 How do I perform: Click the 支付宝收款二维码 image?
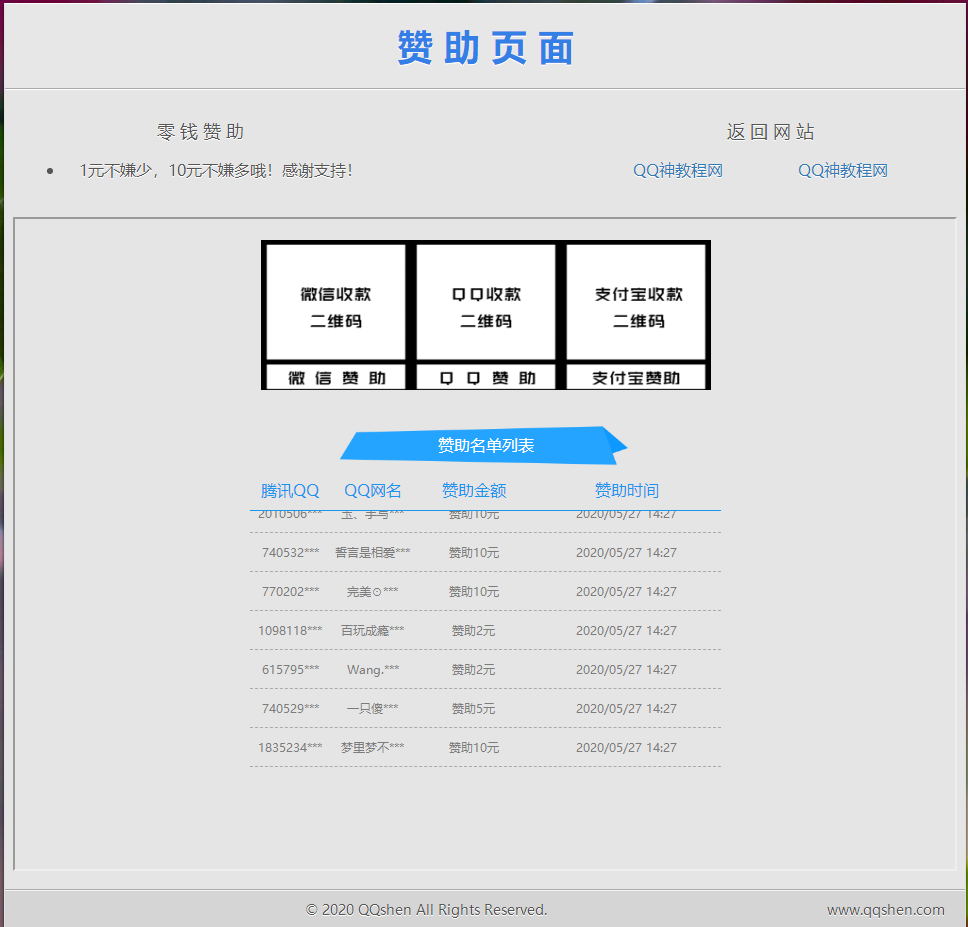(636, 302)
